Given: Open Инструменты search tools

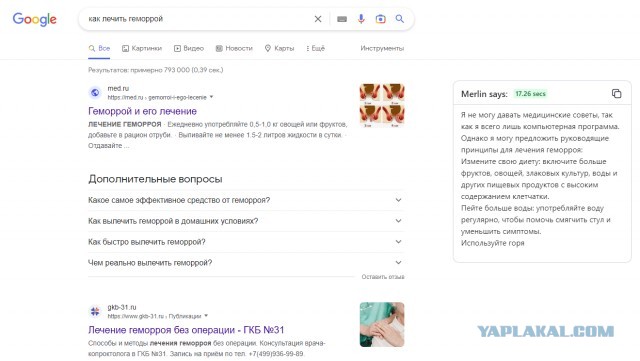Looking at the screenshot, I should (x=382, y=48).
